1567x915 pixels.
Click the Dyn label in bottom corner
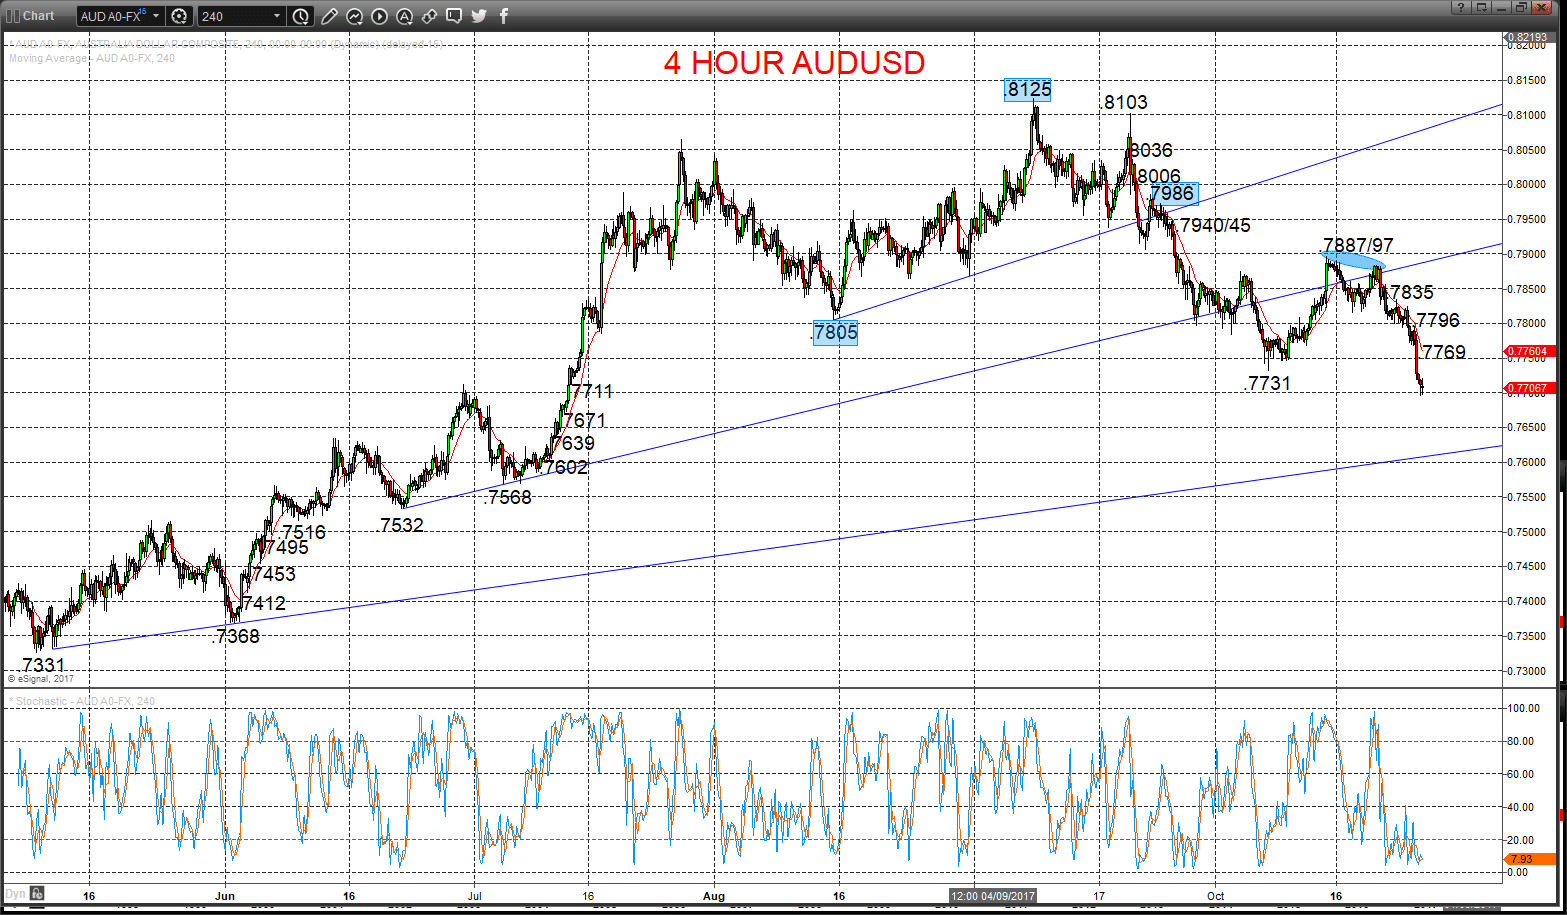[x=16, y=893]
